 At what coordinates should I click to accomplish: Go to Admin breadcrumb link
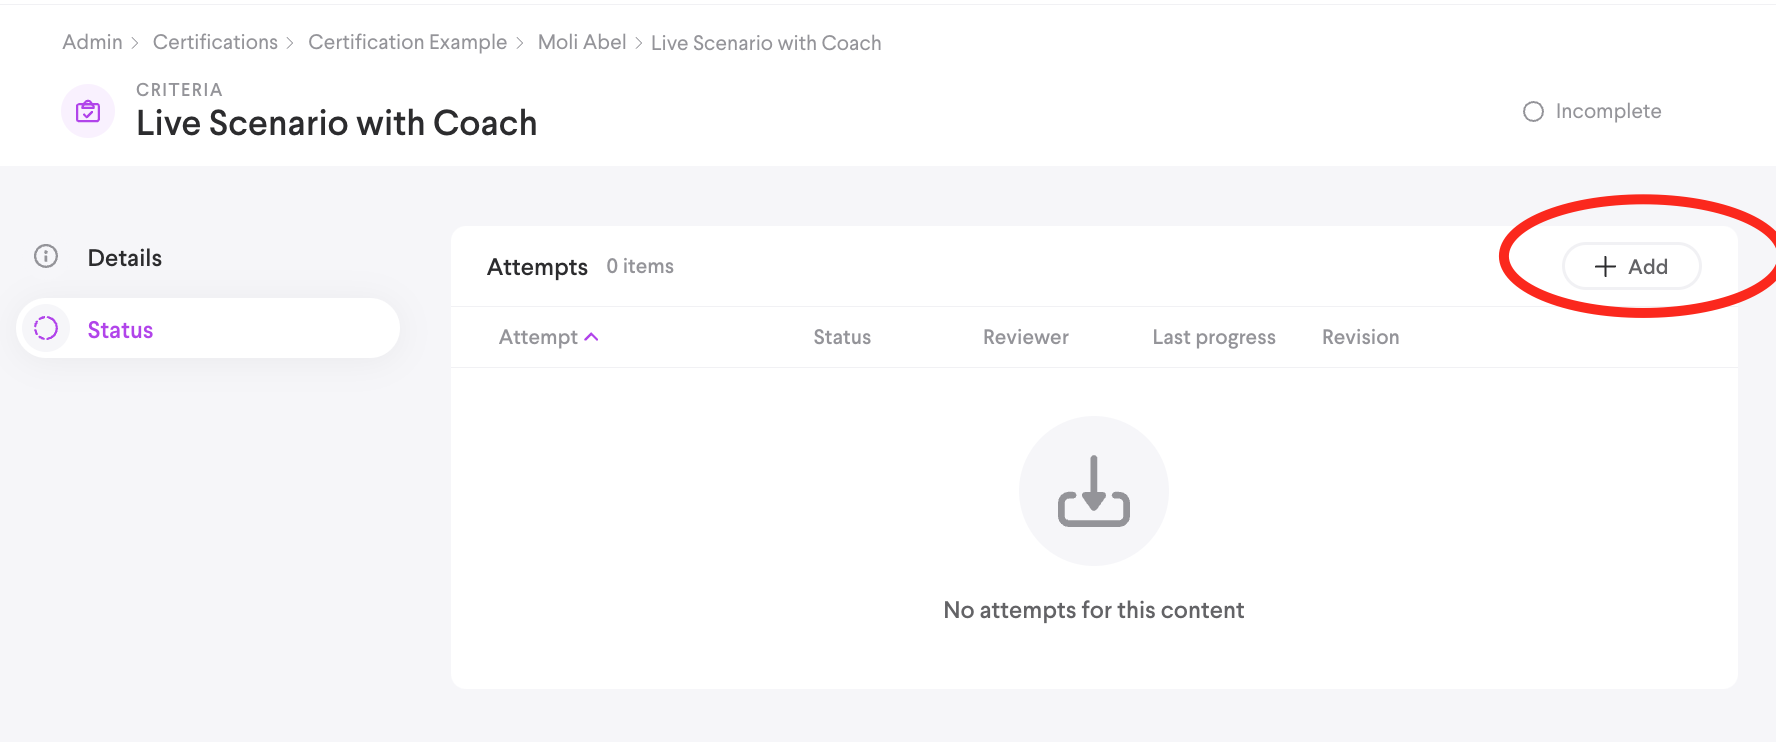click(x=92, y=42)
